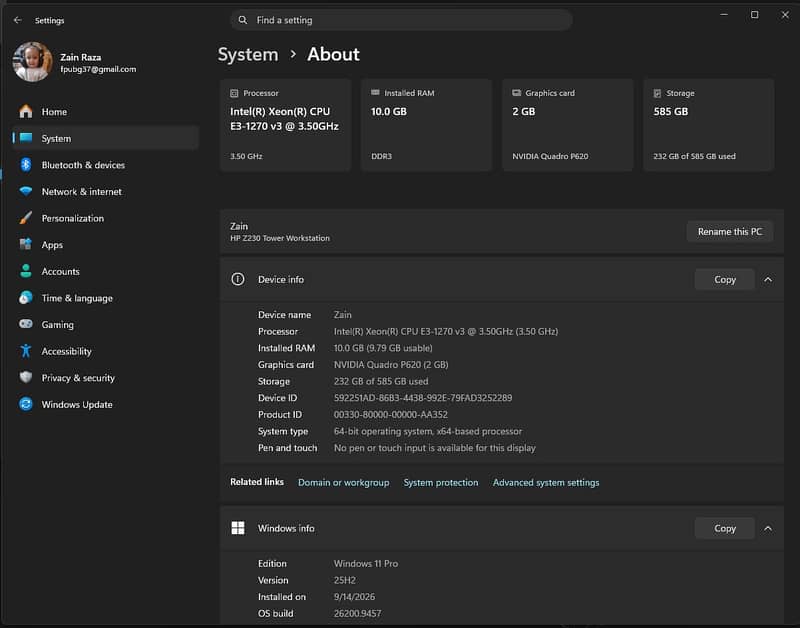Click the Installed on 9/14/2026 value
This screenshot has height=628, width=800.
354,596
